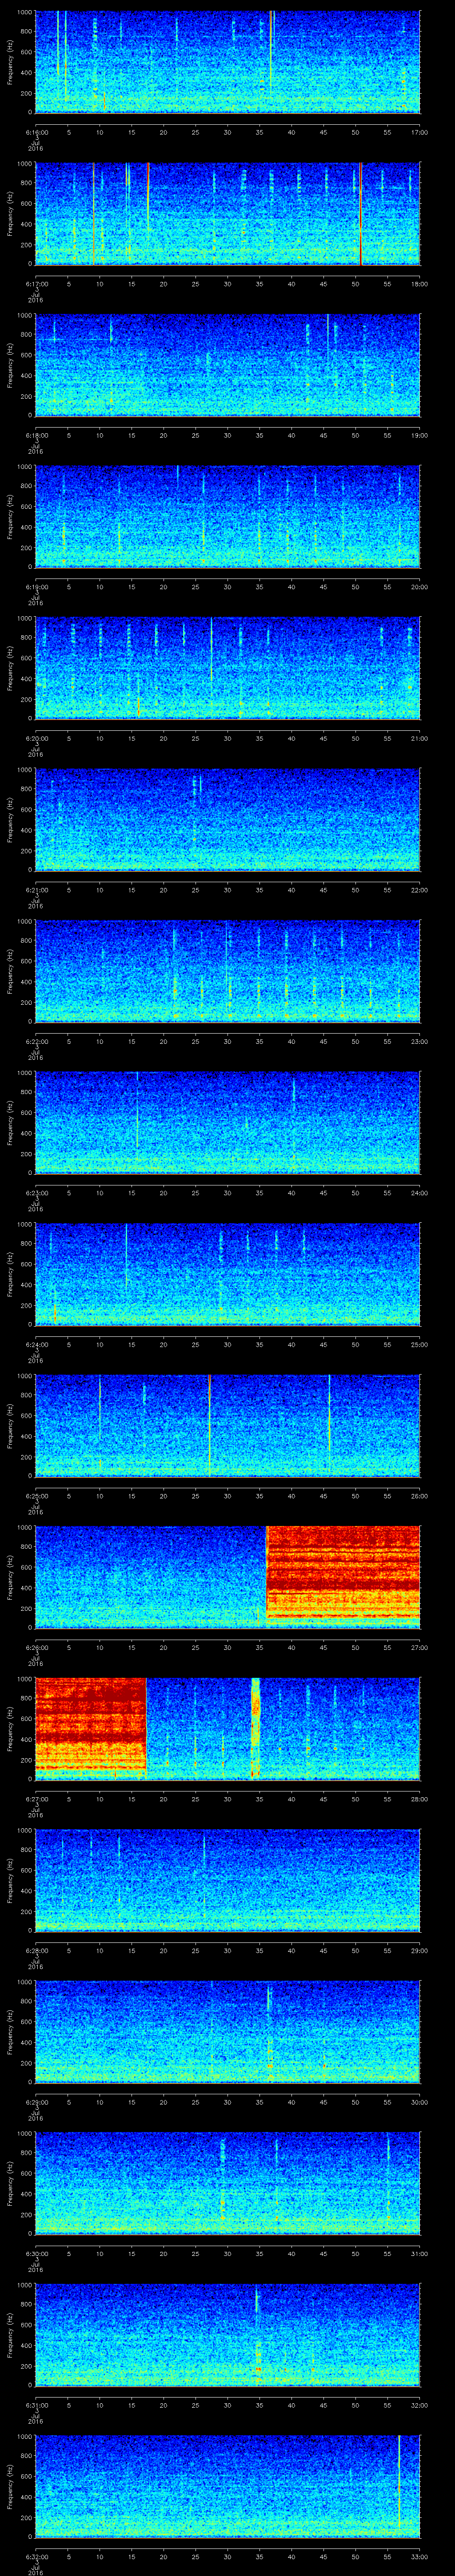Image resolution: width=455 pixels, height=2576 pixels.
Task: Click the 33:00 end time label
Action: pyautogui.click(x=419, y=2556)
